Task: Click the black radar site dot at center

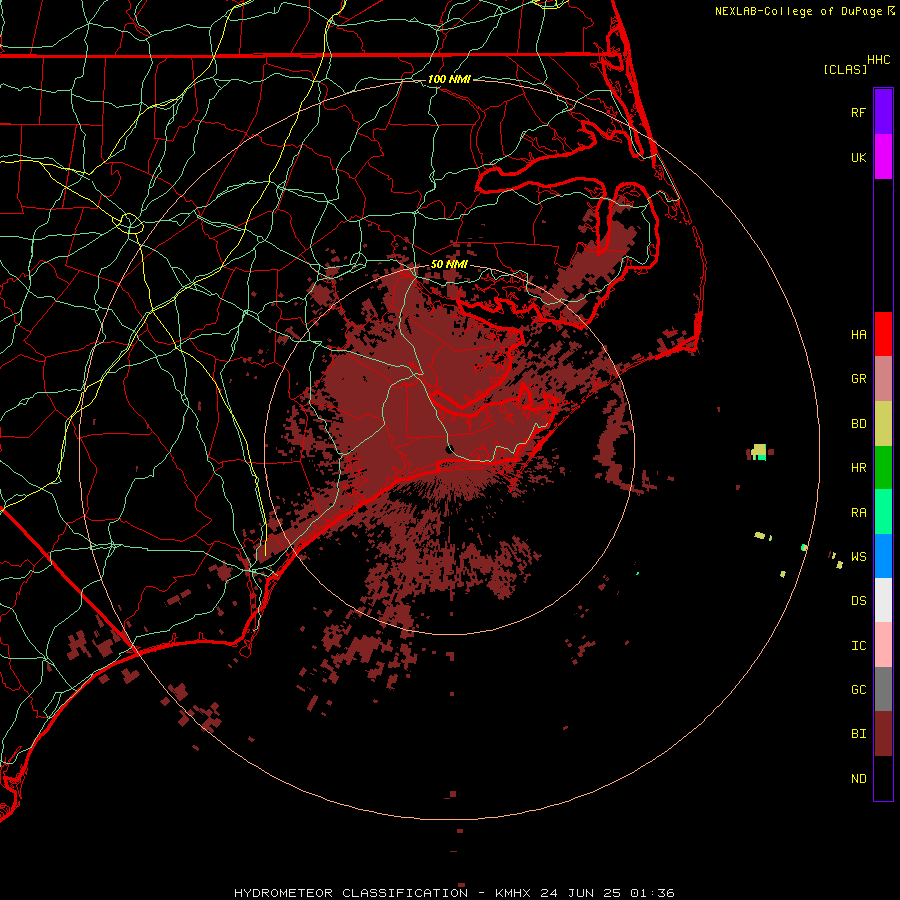Action: pyautogui.click(x=450, y=449)
